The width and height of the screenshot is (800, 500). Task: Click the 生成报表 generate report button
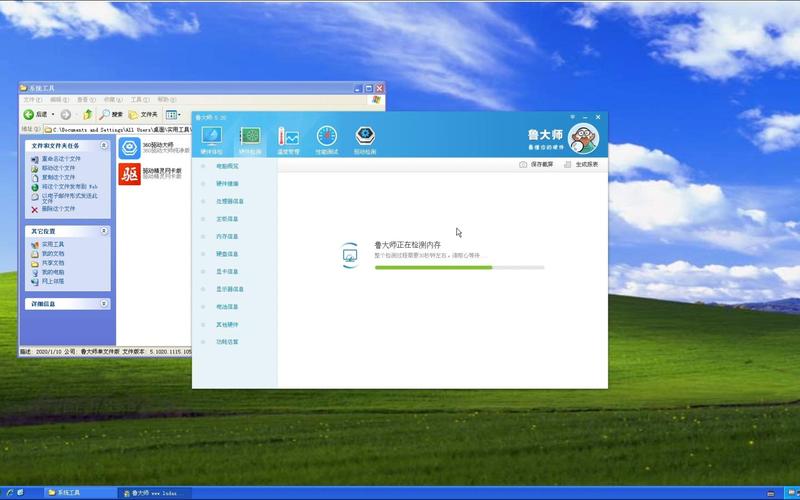581,164
